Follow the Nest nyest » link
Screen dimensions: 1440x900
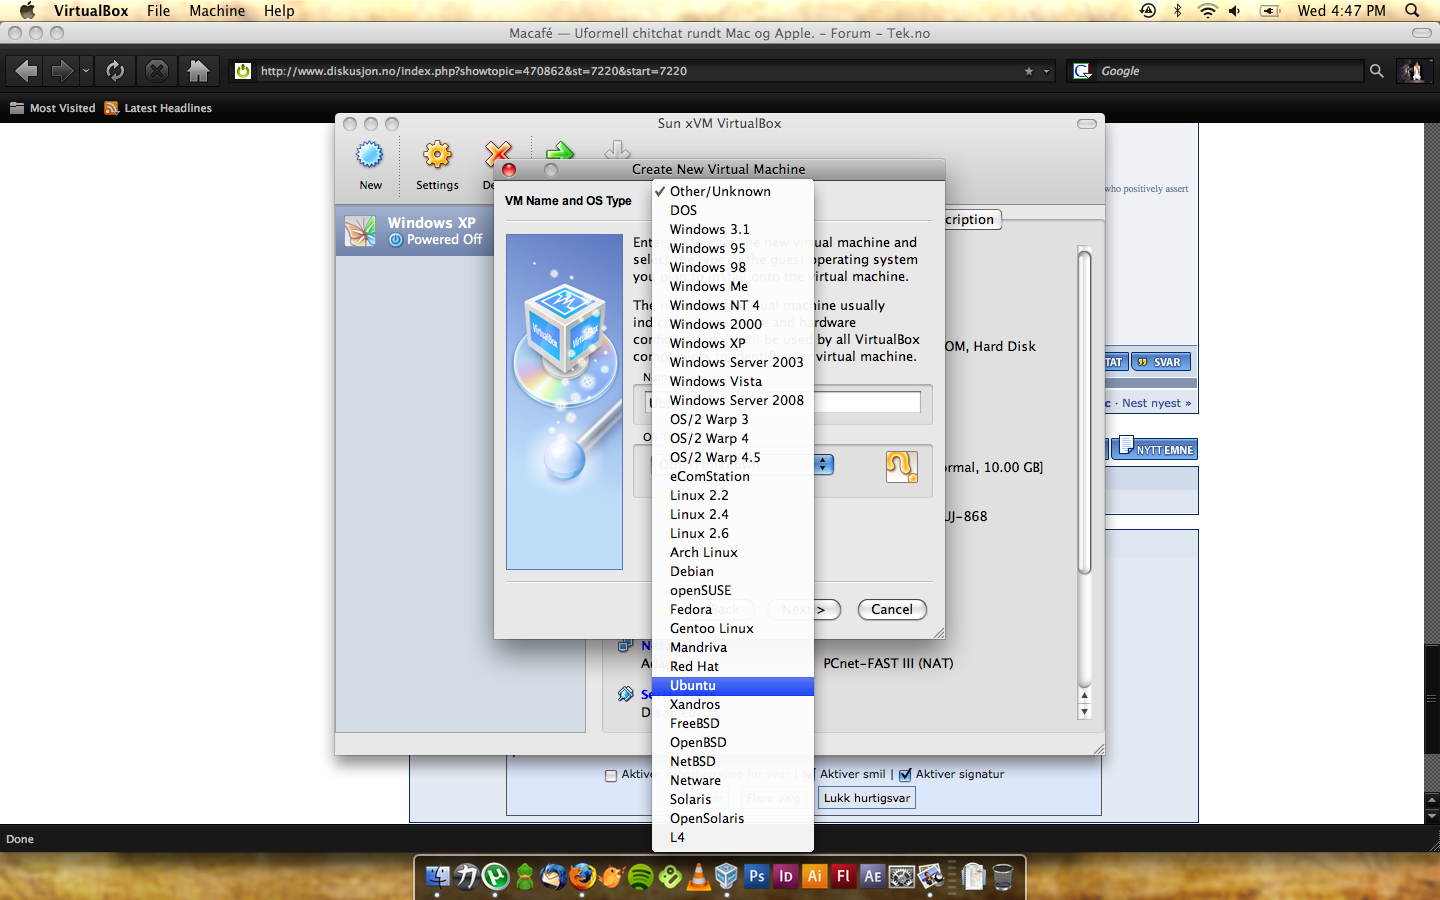pyautogui.click(x=1156, y=403)
